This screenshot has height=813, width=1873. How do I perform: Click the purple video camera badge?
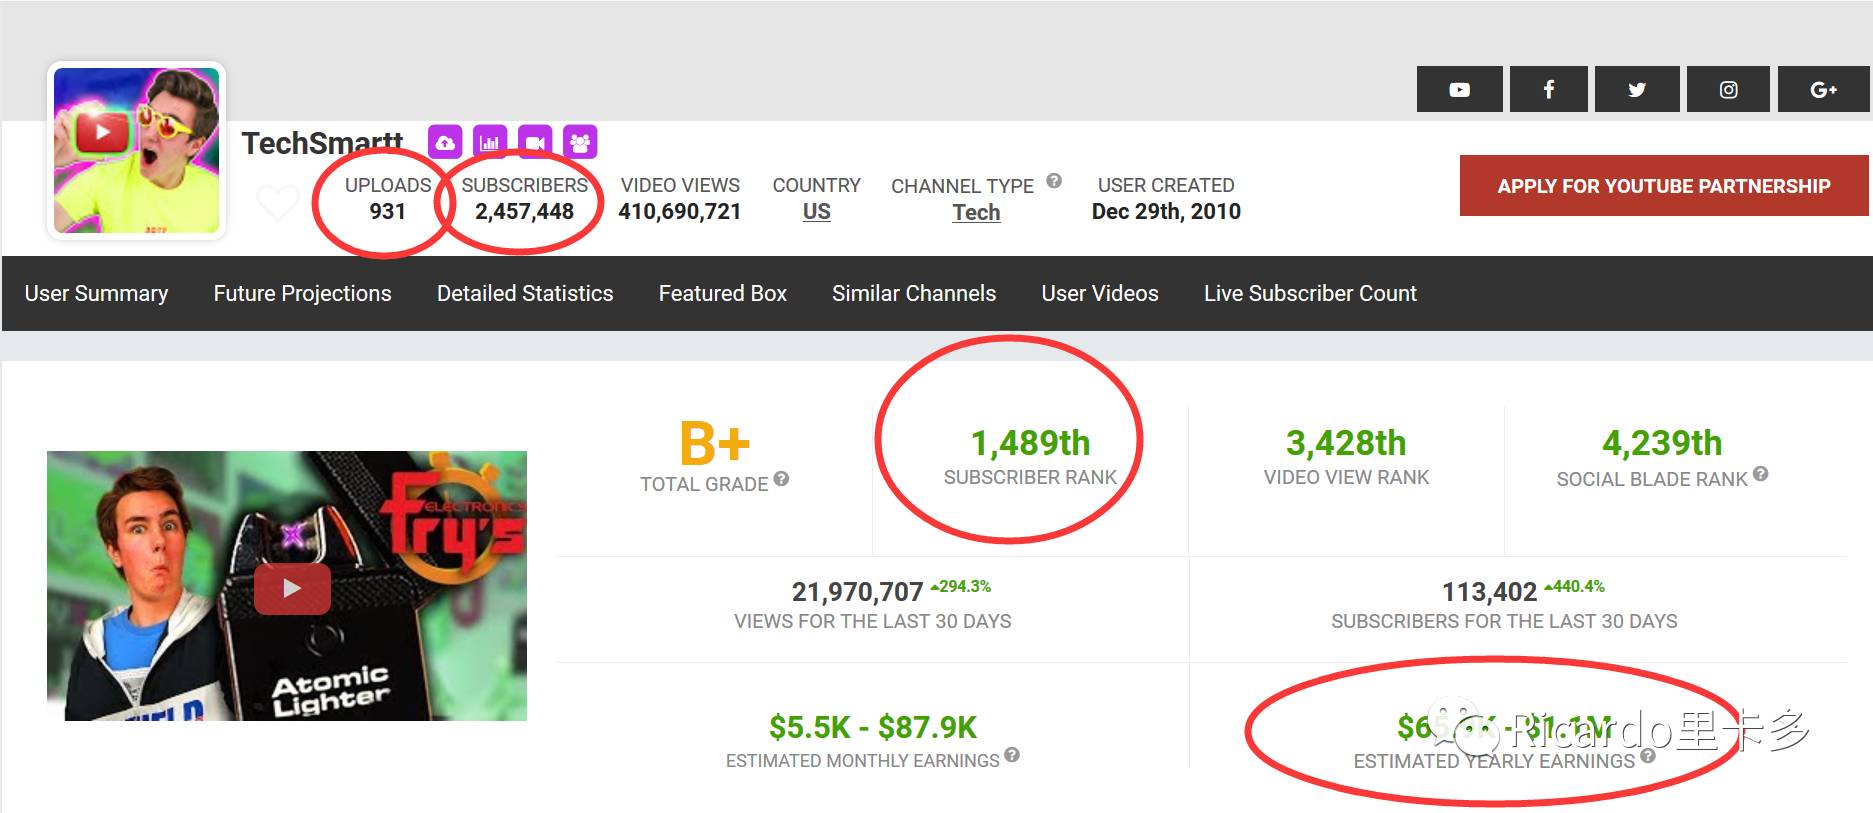(535, 142)
